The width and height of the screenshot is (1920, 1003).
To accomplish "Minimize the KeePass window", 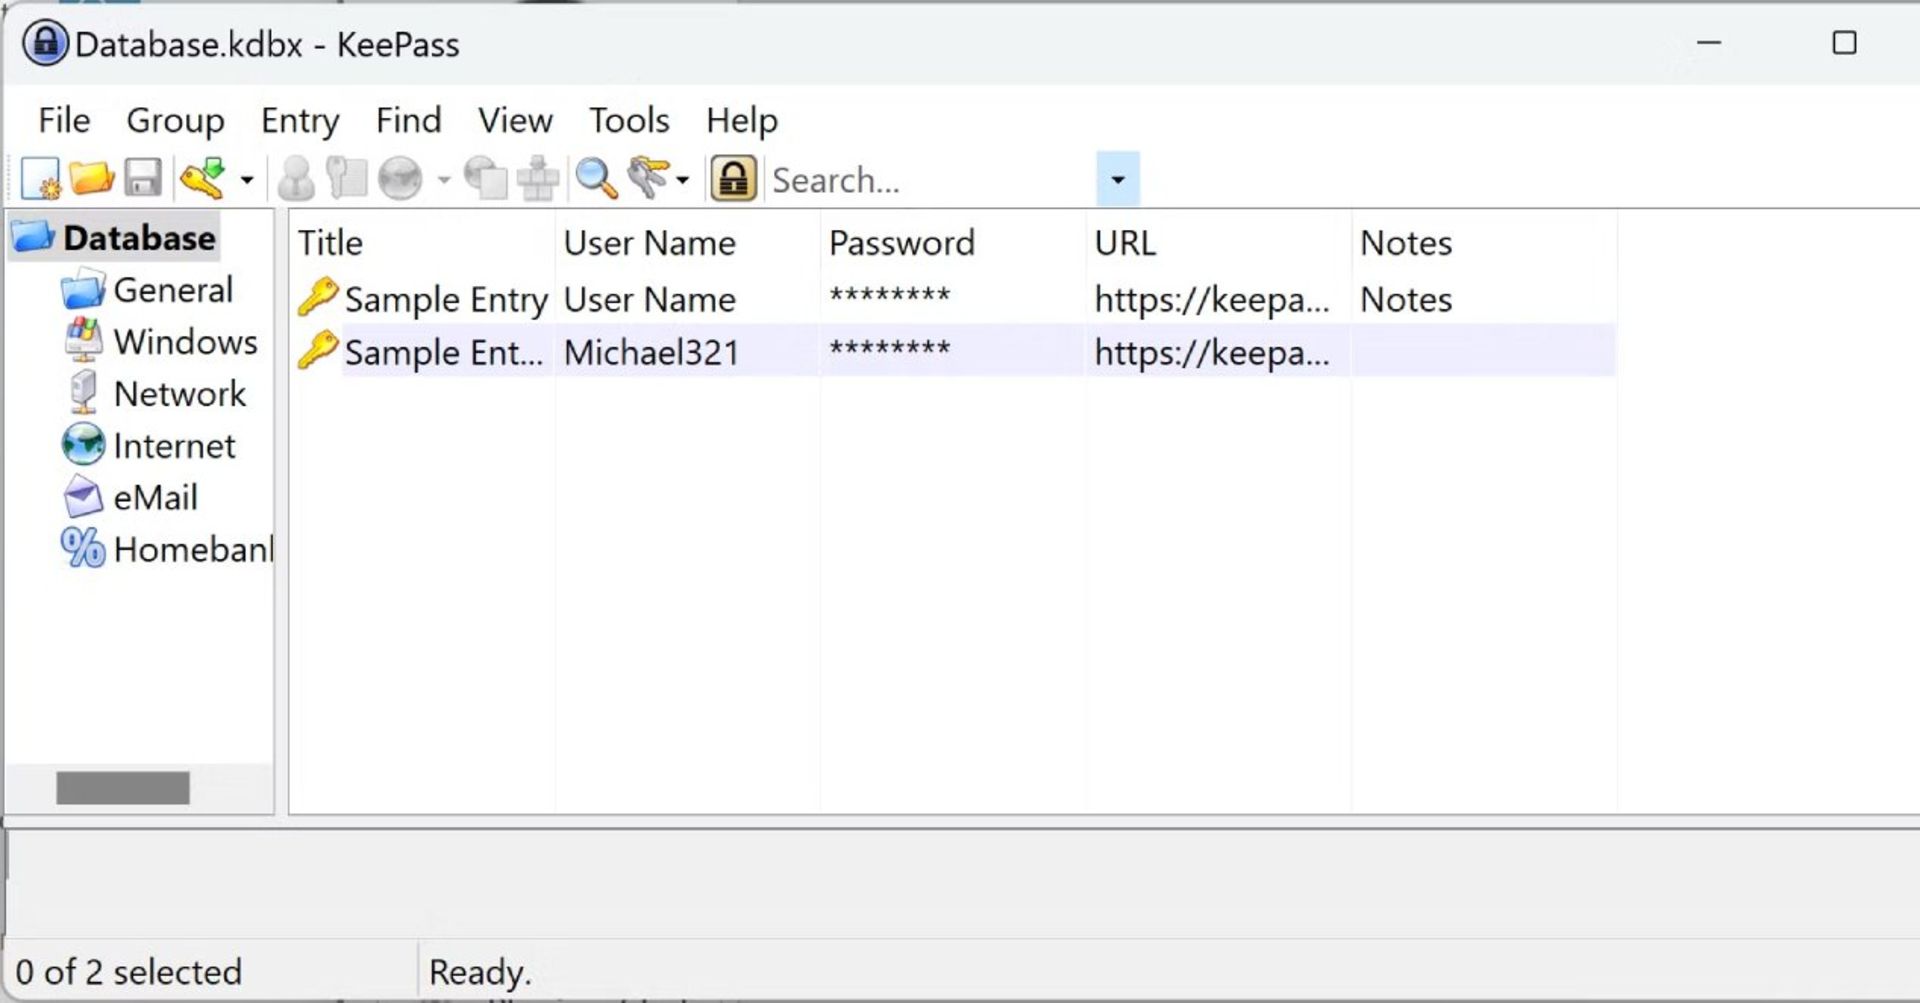I will (x=1709, y=43).
